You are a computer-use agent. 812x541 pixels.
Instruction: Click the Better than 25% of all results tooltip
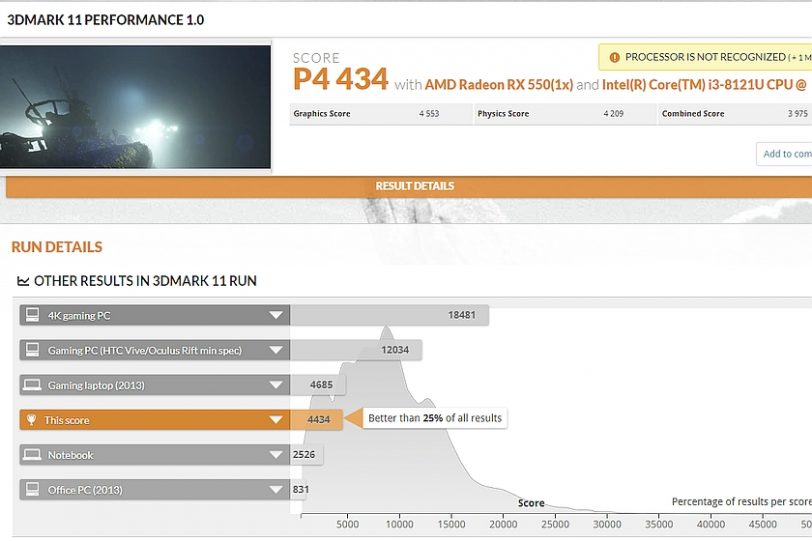point(435,418)
